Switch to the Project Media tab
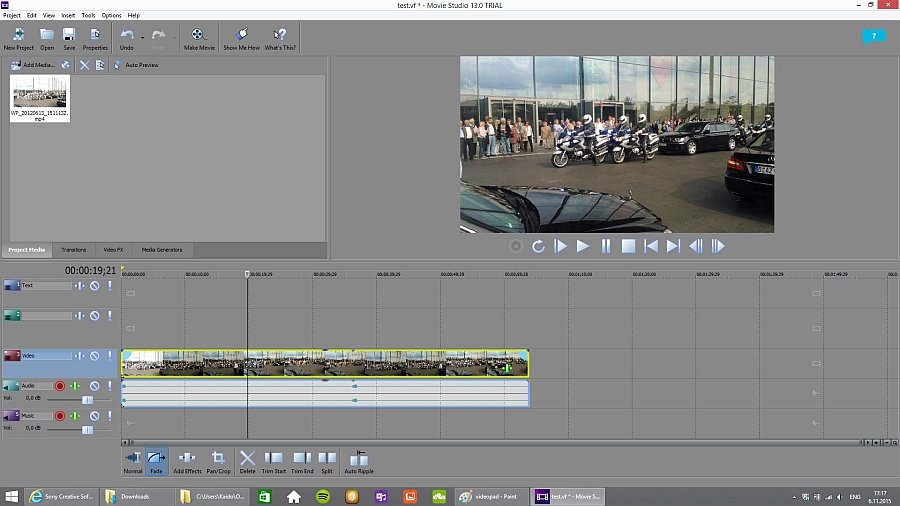Viewport: 900px width, 506px height. click(26, 250)
